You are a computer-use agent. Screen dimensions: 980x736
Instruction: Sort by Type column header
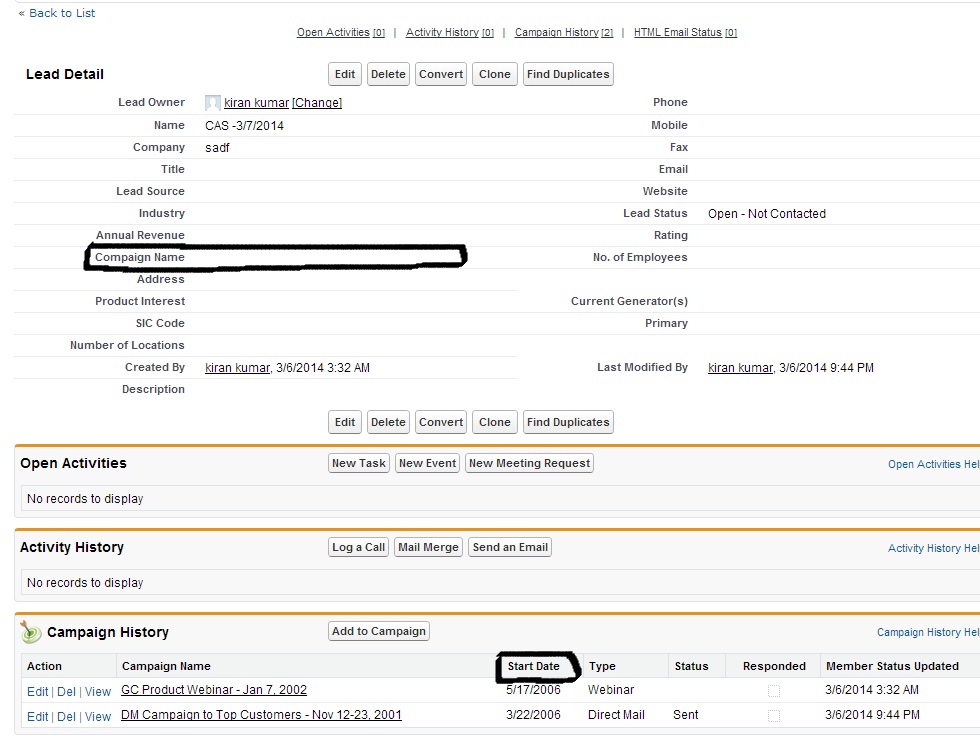(602, 666)
